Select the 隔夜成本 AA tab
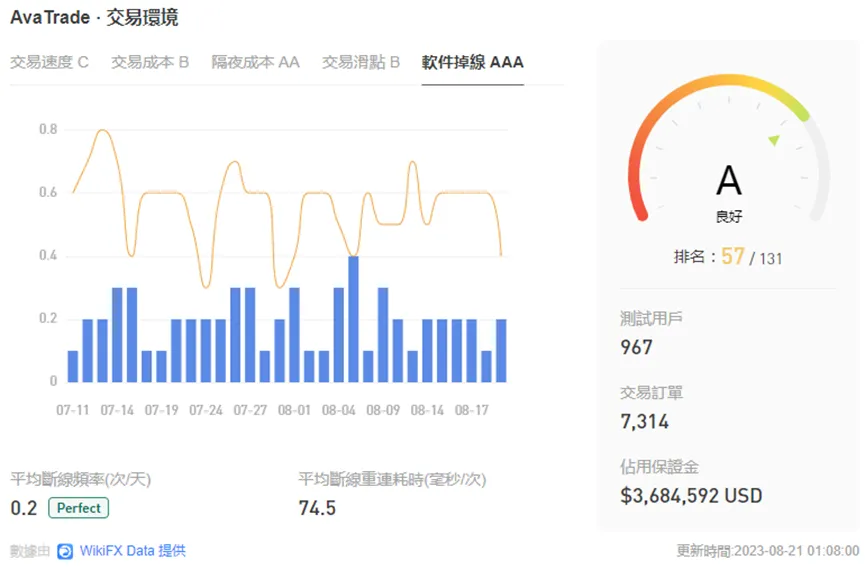The width and height of the screenshot is (865, 569). tap(255, 62)
